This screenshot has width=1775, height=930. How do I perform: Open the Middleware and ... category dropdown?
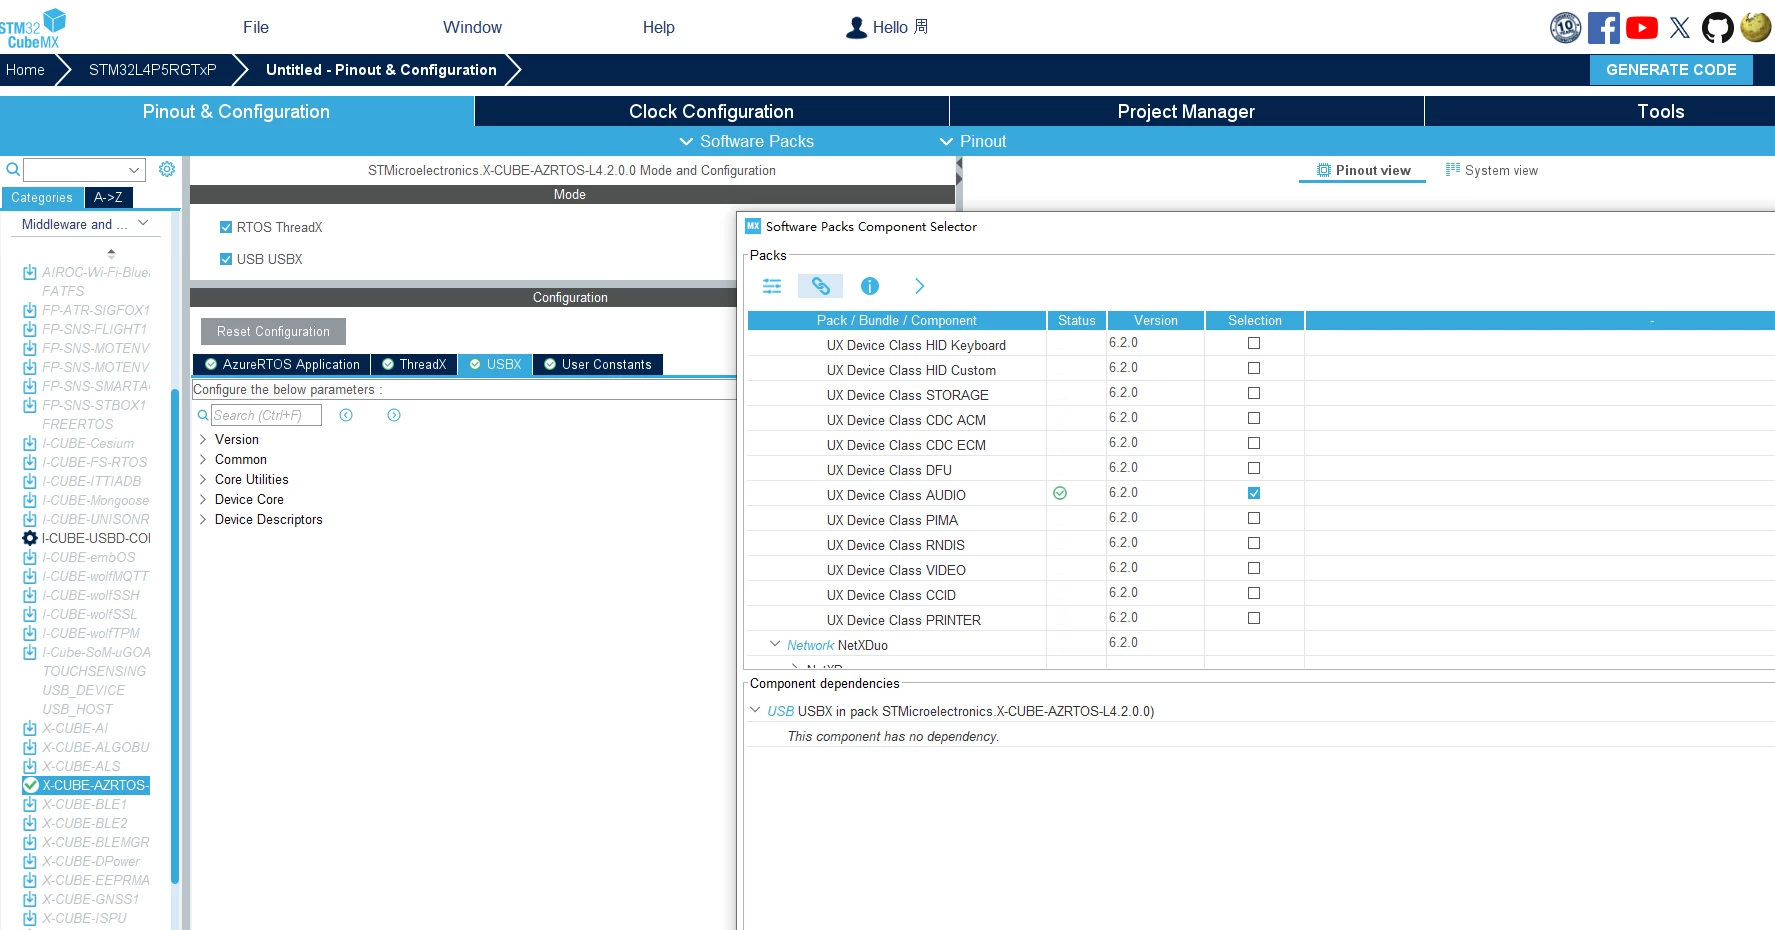(84, 224)
